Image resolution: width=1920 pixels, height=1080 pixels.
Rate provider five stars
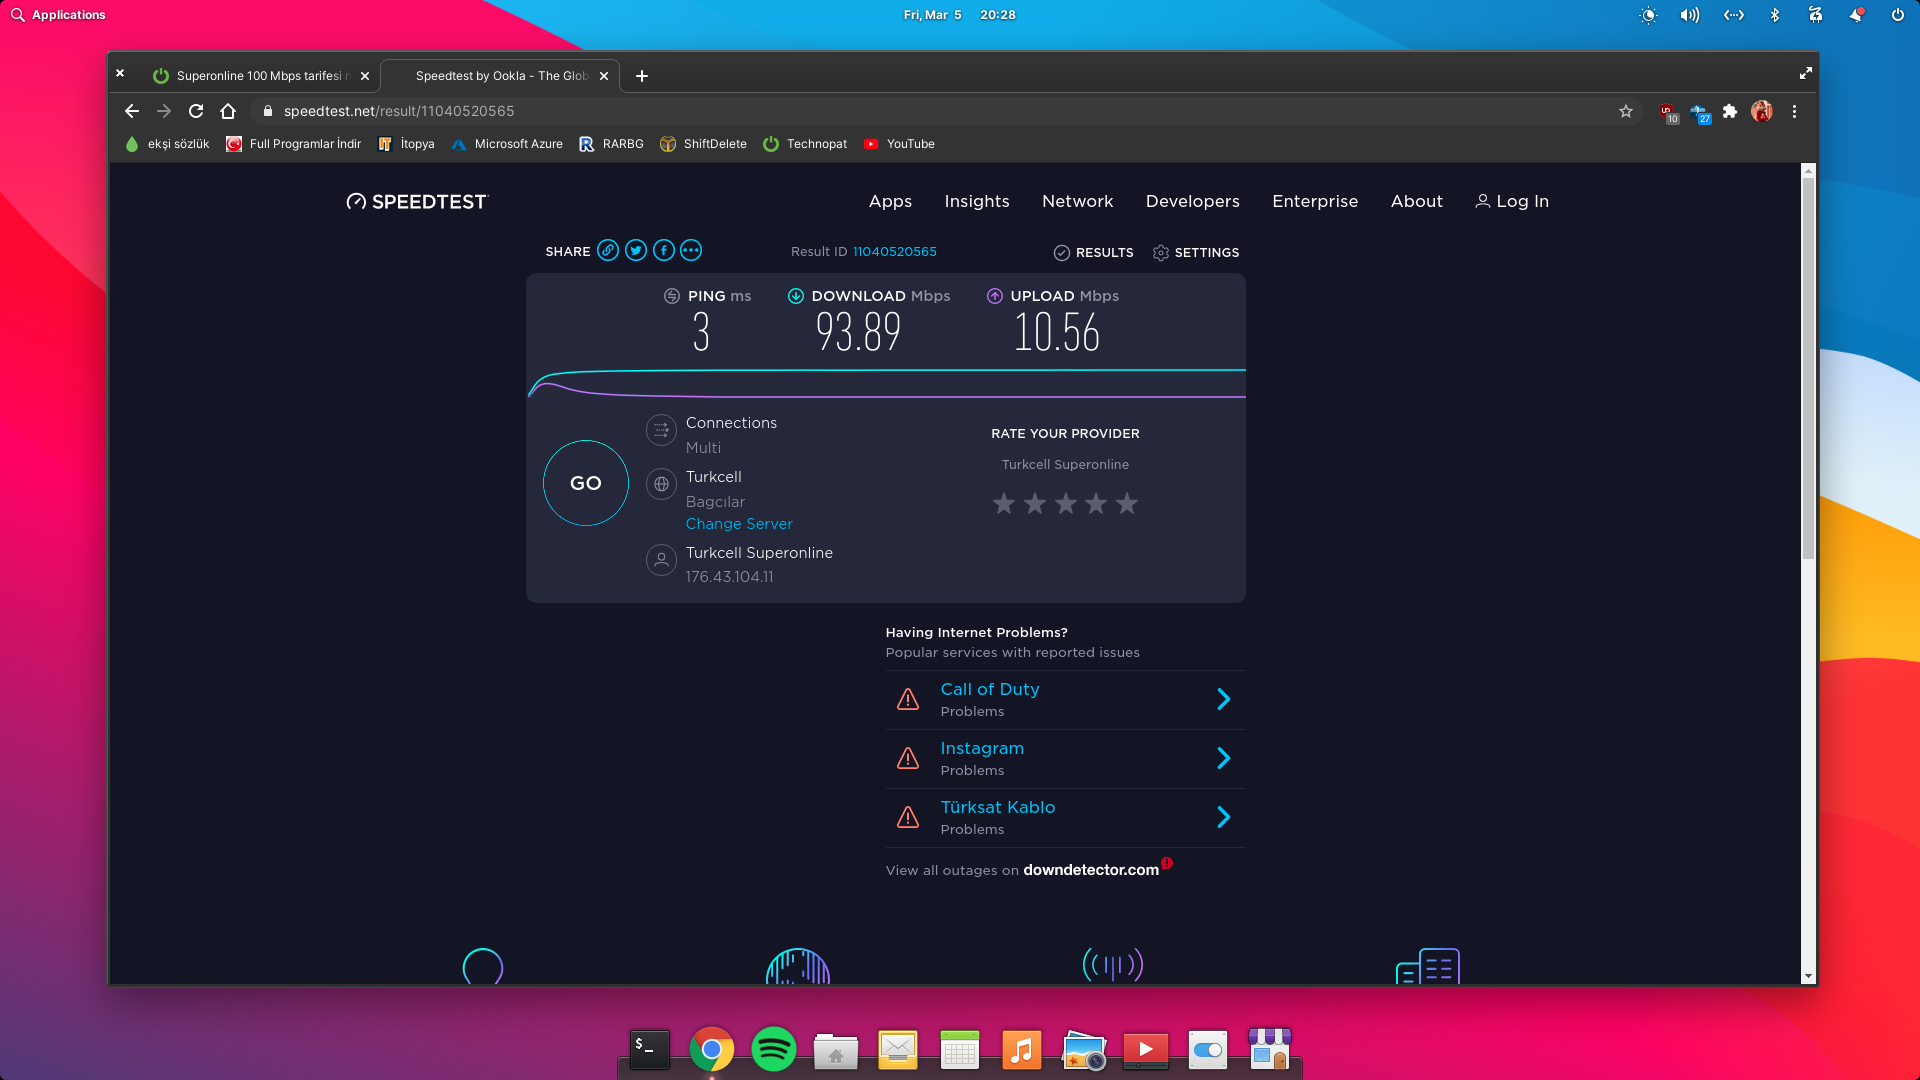pos(1127,504)
